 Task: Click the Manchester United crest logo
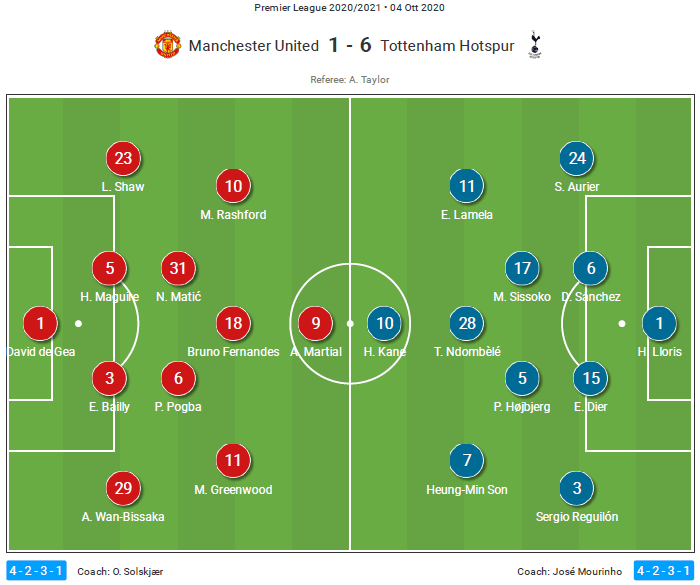(167, 45)
